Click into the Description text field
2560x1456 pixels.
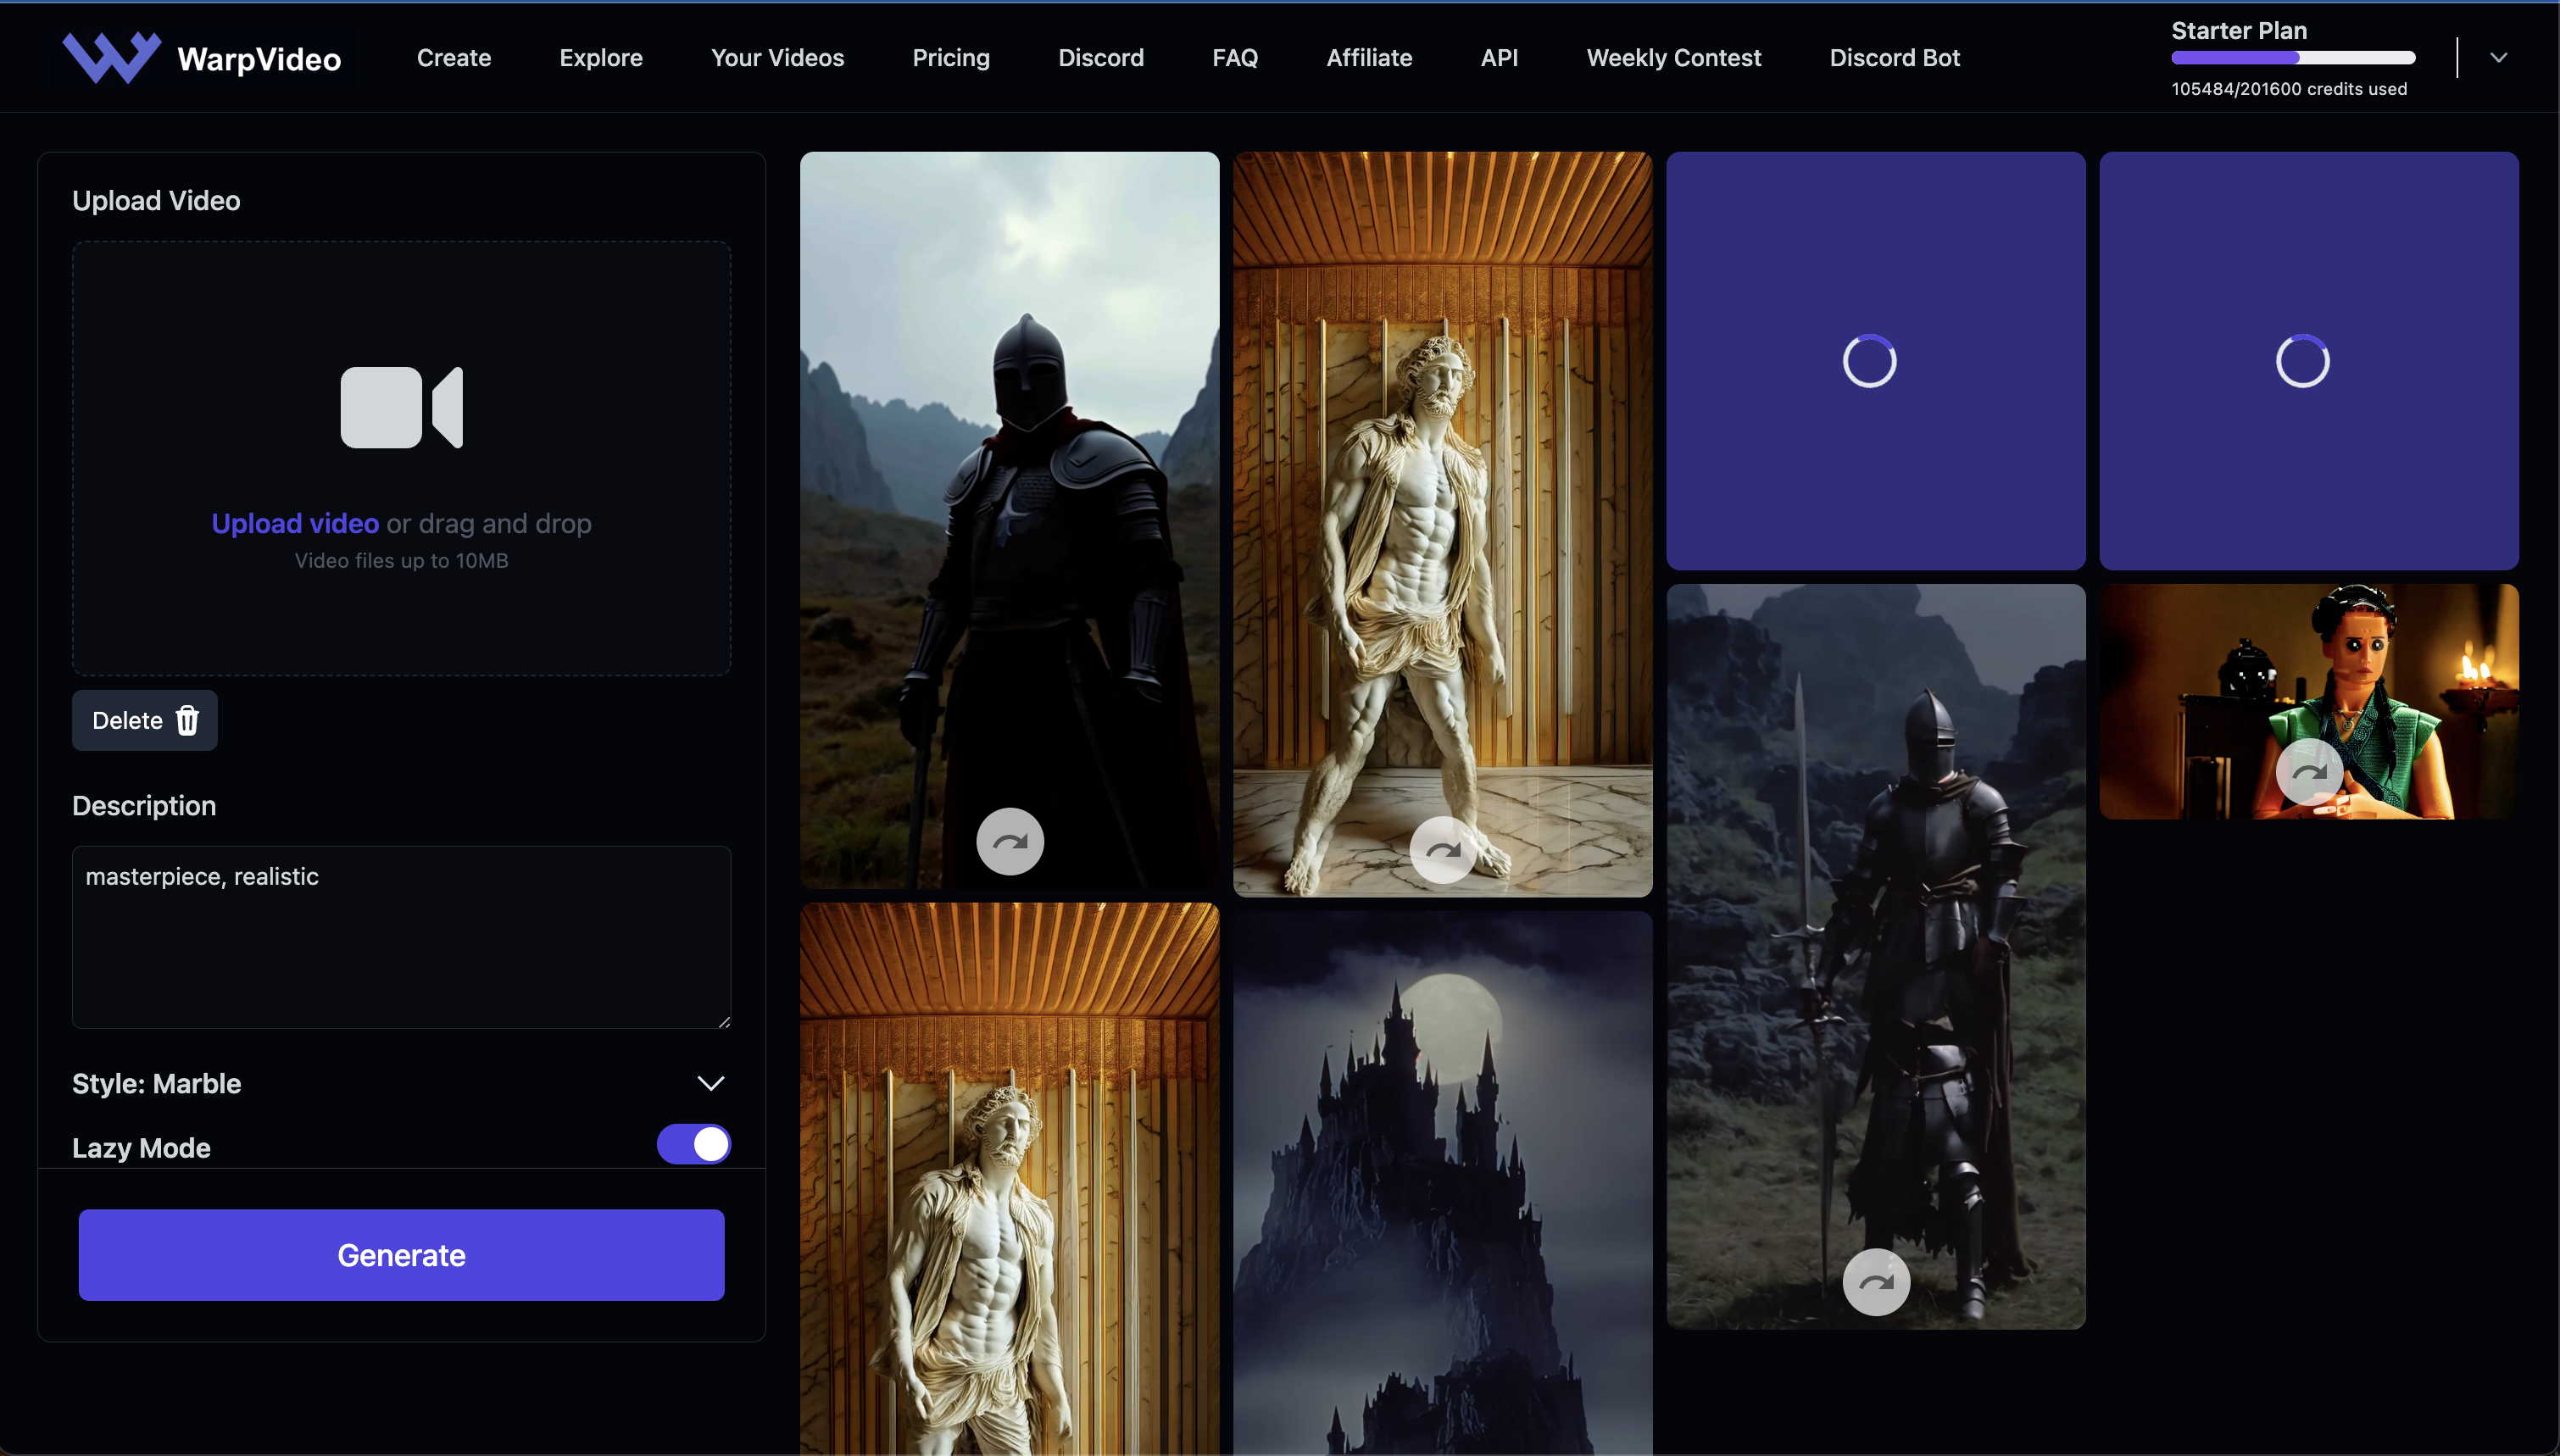401,937
